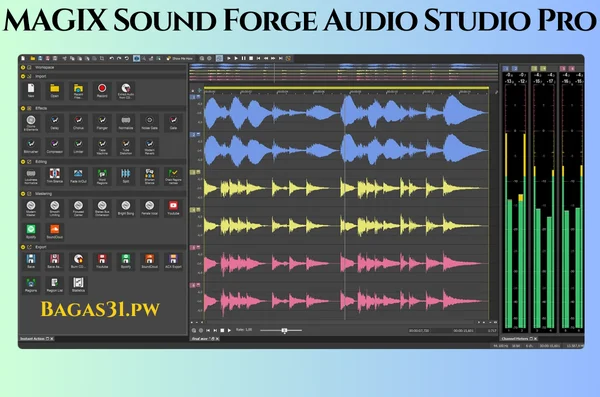This screenshot has width=600, height=397.
Task: Collapse the Mastering section
Action: click(x=23, y=194)
